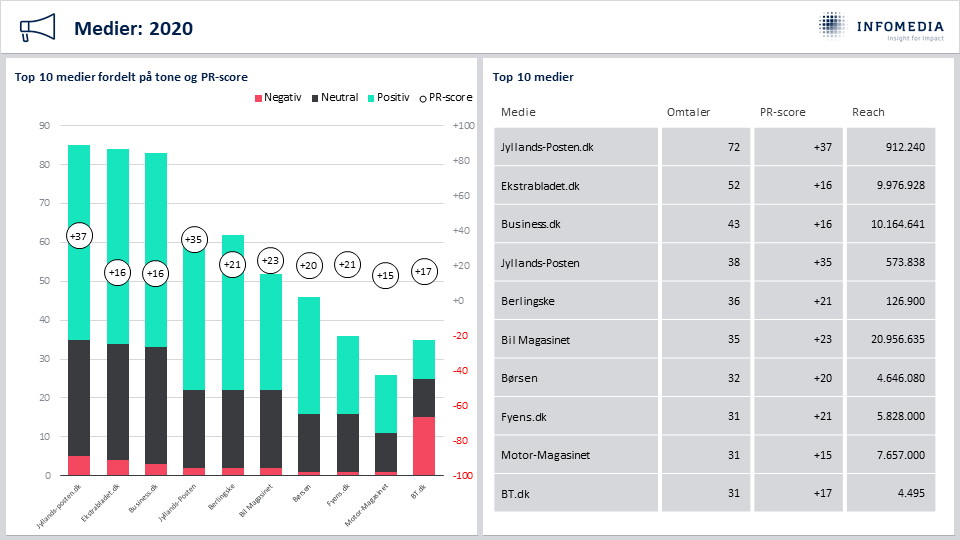
Task: Select the Motor-Magasinet table cell
Action: (576, 455)
